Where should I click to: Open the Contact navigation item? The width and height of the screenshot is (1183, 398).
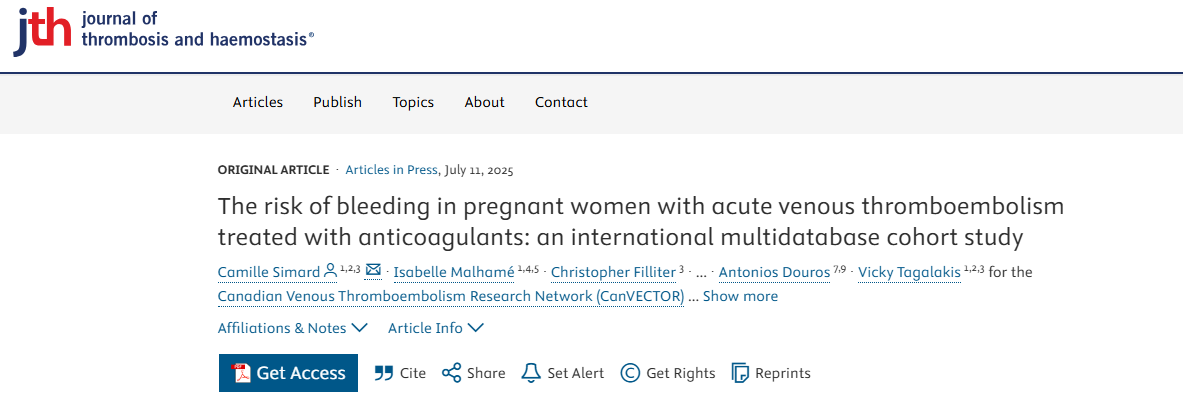[561, 103]
